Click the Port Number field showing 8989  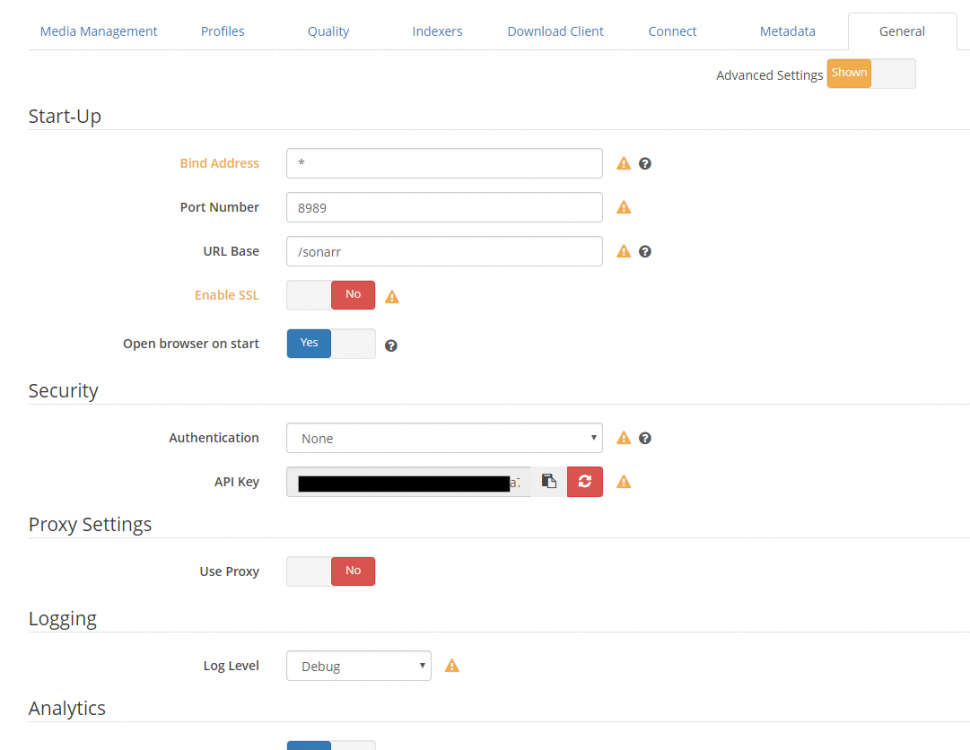pyautogui.click(x=444, y=207)
